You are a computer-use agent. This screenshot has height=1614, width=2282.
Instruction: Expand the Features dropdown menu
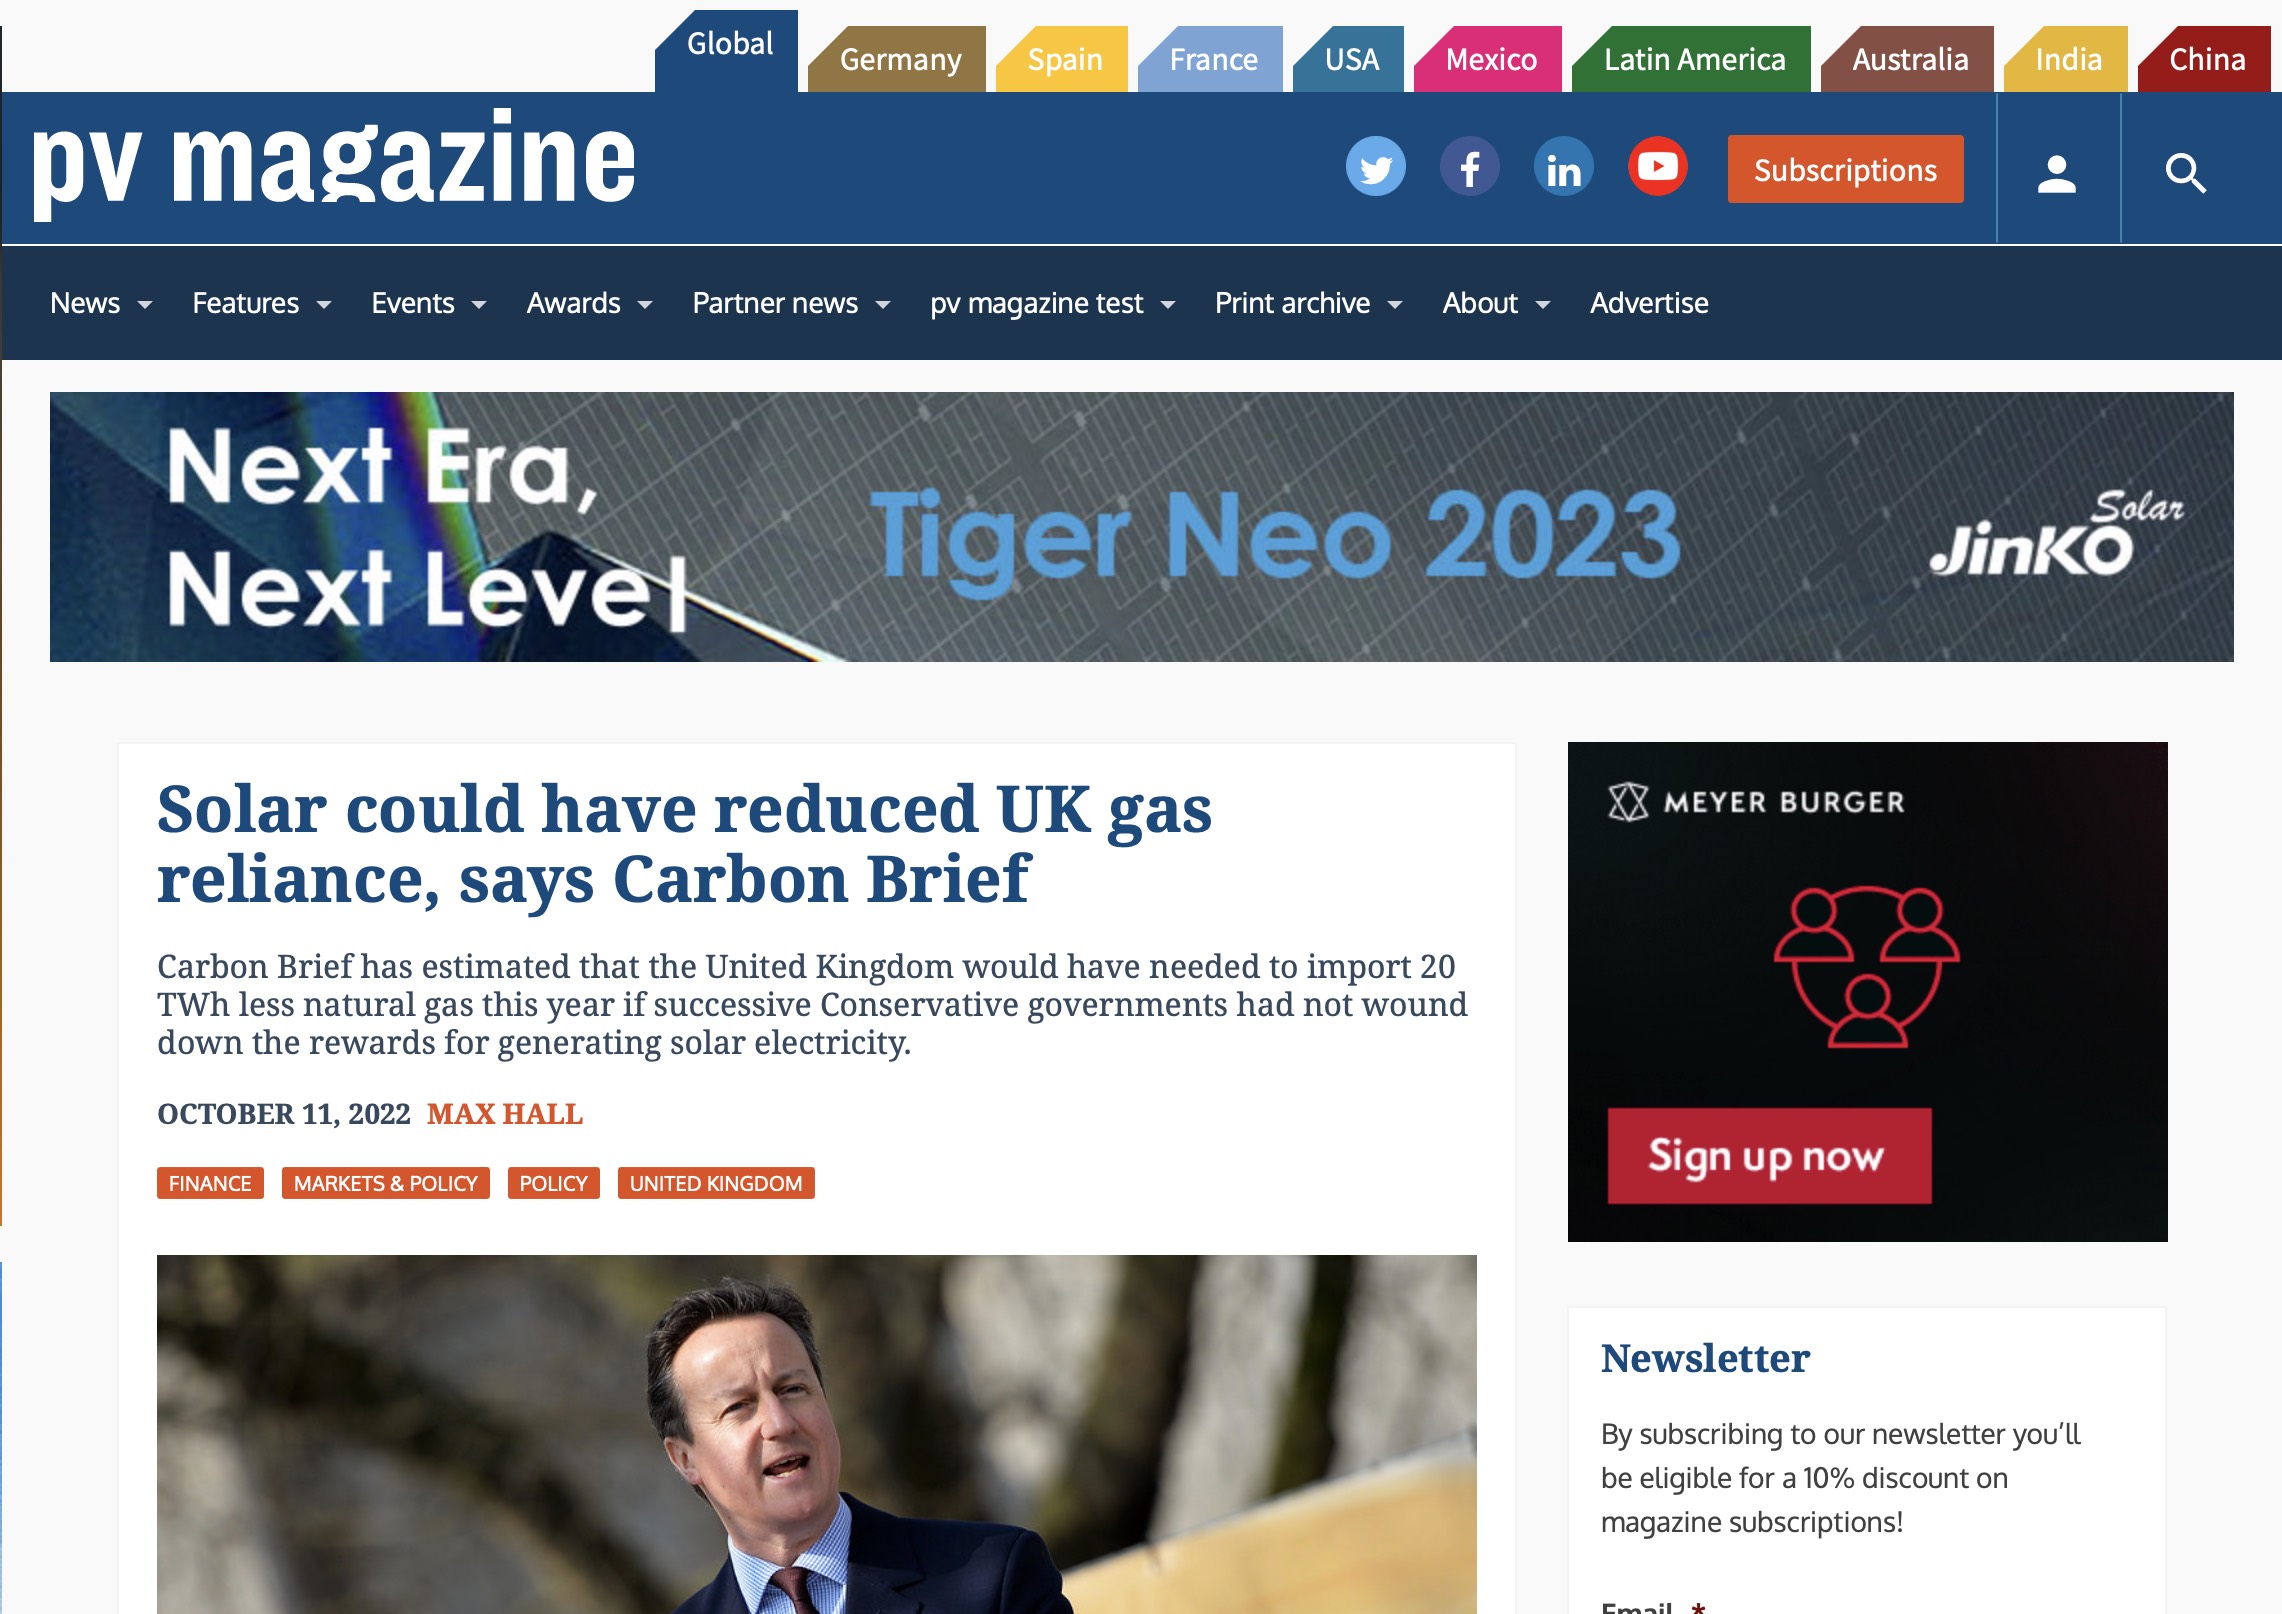(x=262, y=303)
